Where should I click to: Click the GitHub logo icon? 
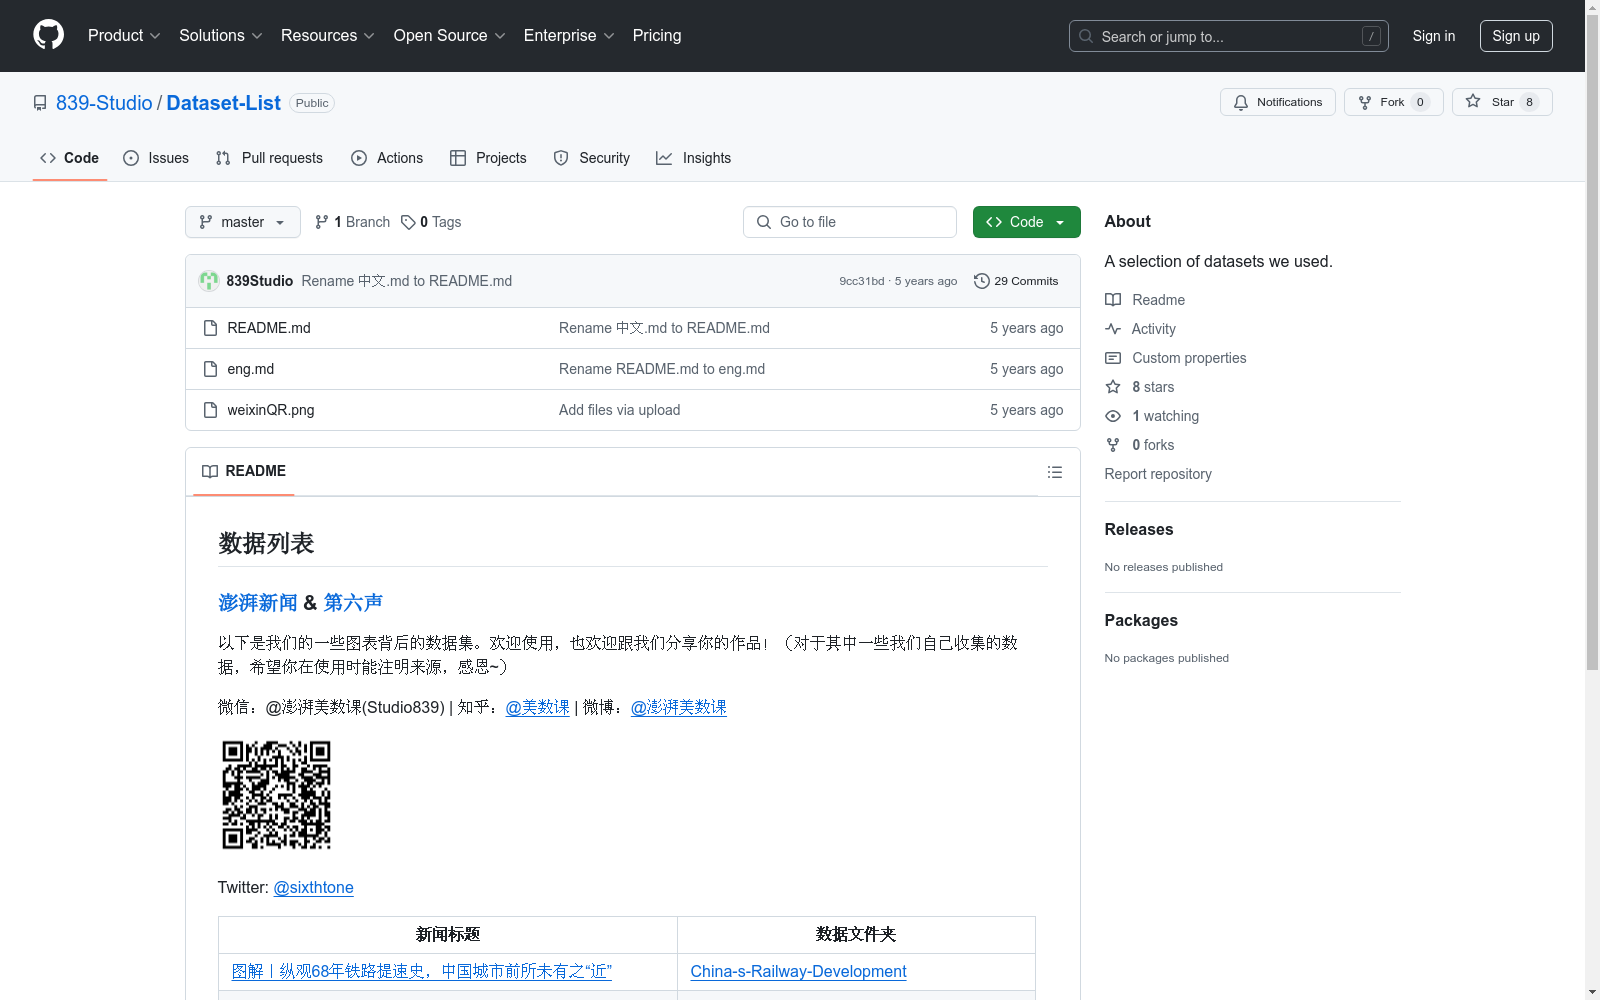tap(48, 35)
